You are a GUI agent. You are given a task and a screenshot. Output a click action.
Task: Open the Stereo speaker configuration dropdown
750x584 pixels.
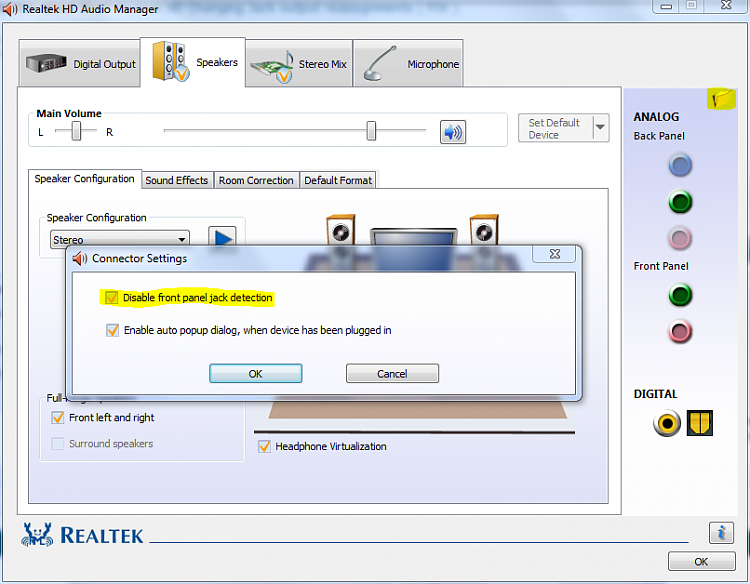120,239
